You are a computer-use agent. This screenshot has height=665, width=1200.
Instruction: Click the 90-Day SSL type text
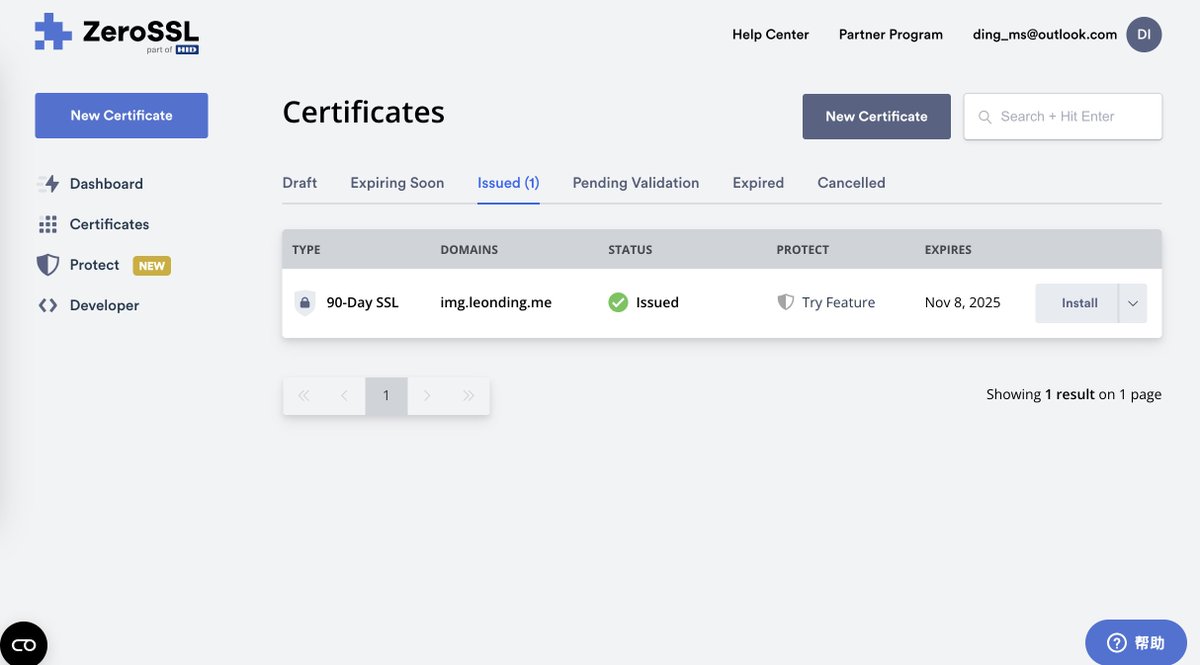pos(362,302)
